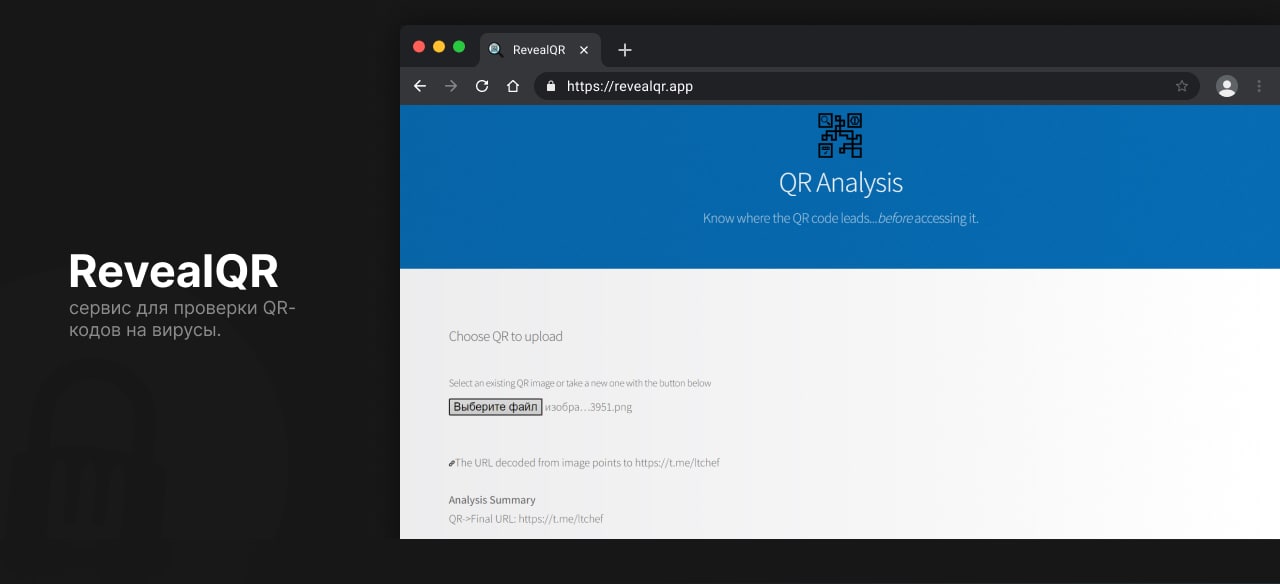Click the green maximize window button
This screenshot has width=1280, height=584.
pos(459,47)
